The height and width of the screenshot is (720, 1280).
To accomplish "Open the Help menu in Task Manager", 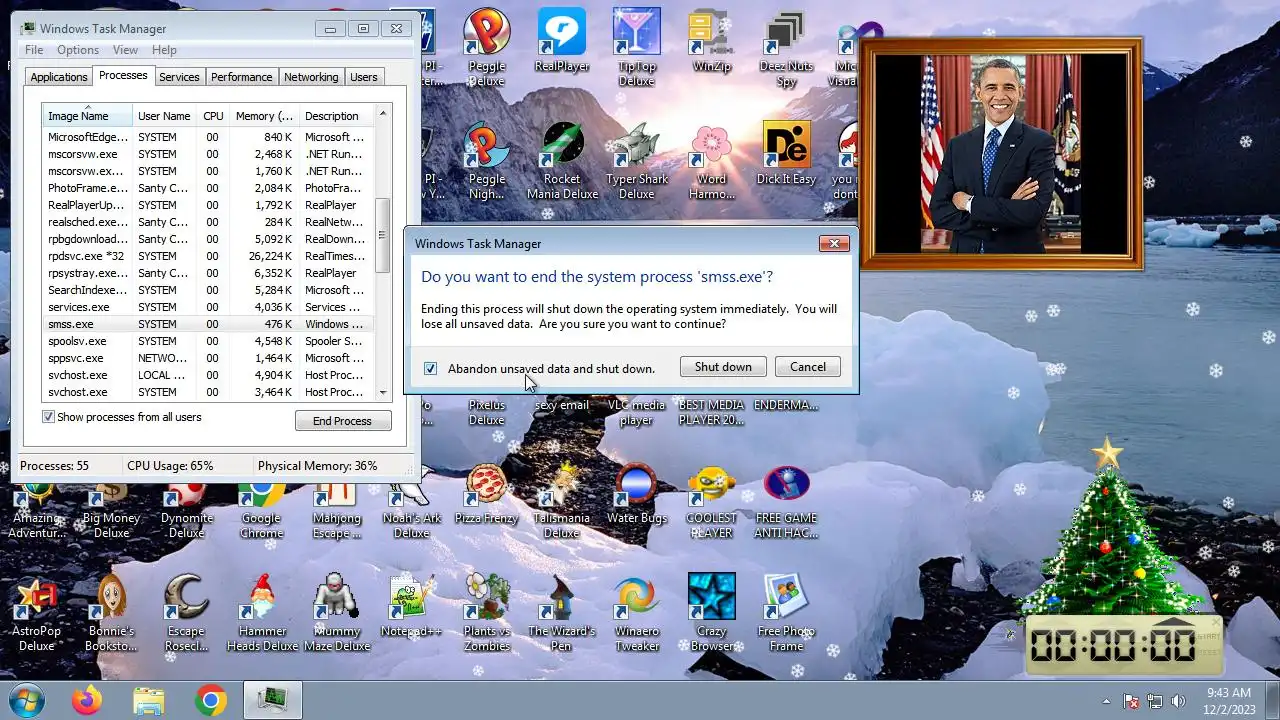I will (164, 50).
